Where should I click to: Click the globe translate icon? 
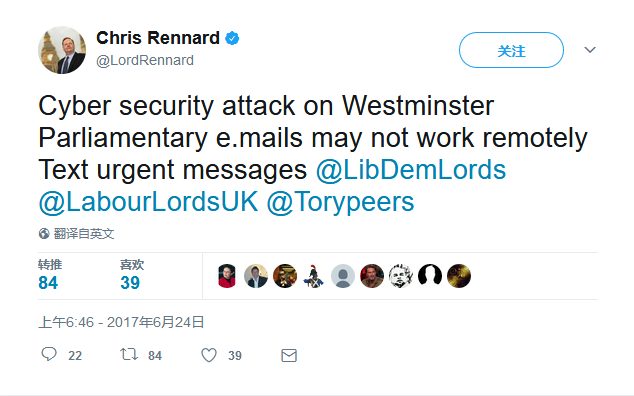[x=44, y=233]
